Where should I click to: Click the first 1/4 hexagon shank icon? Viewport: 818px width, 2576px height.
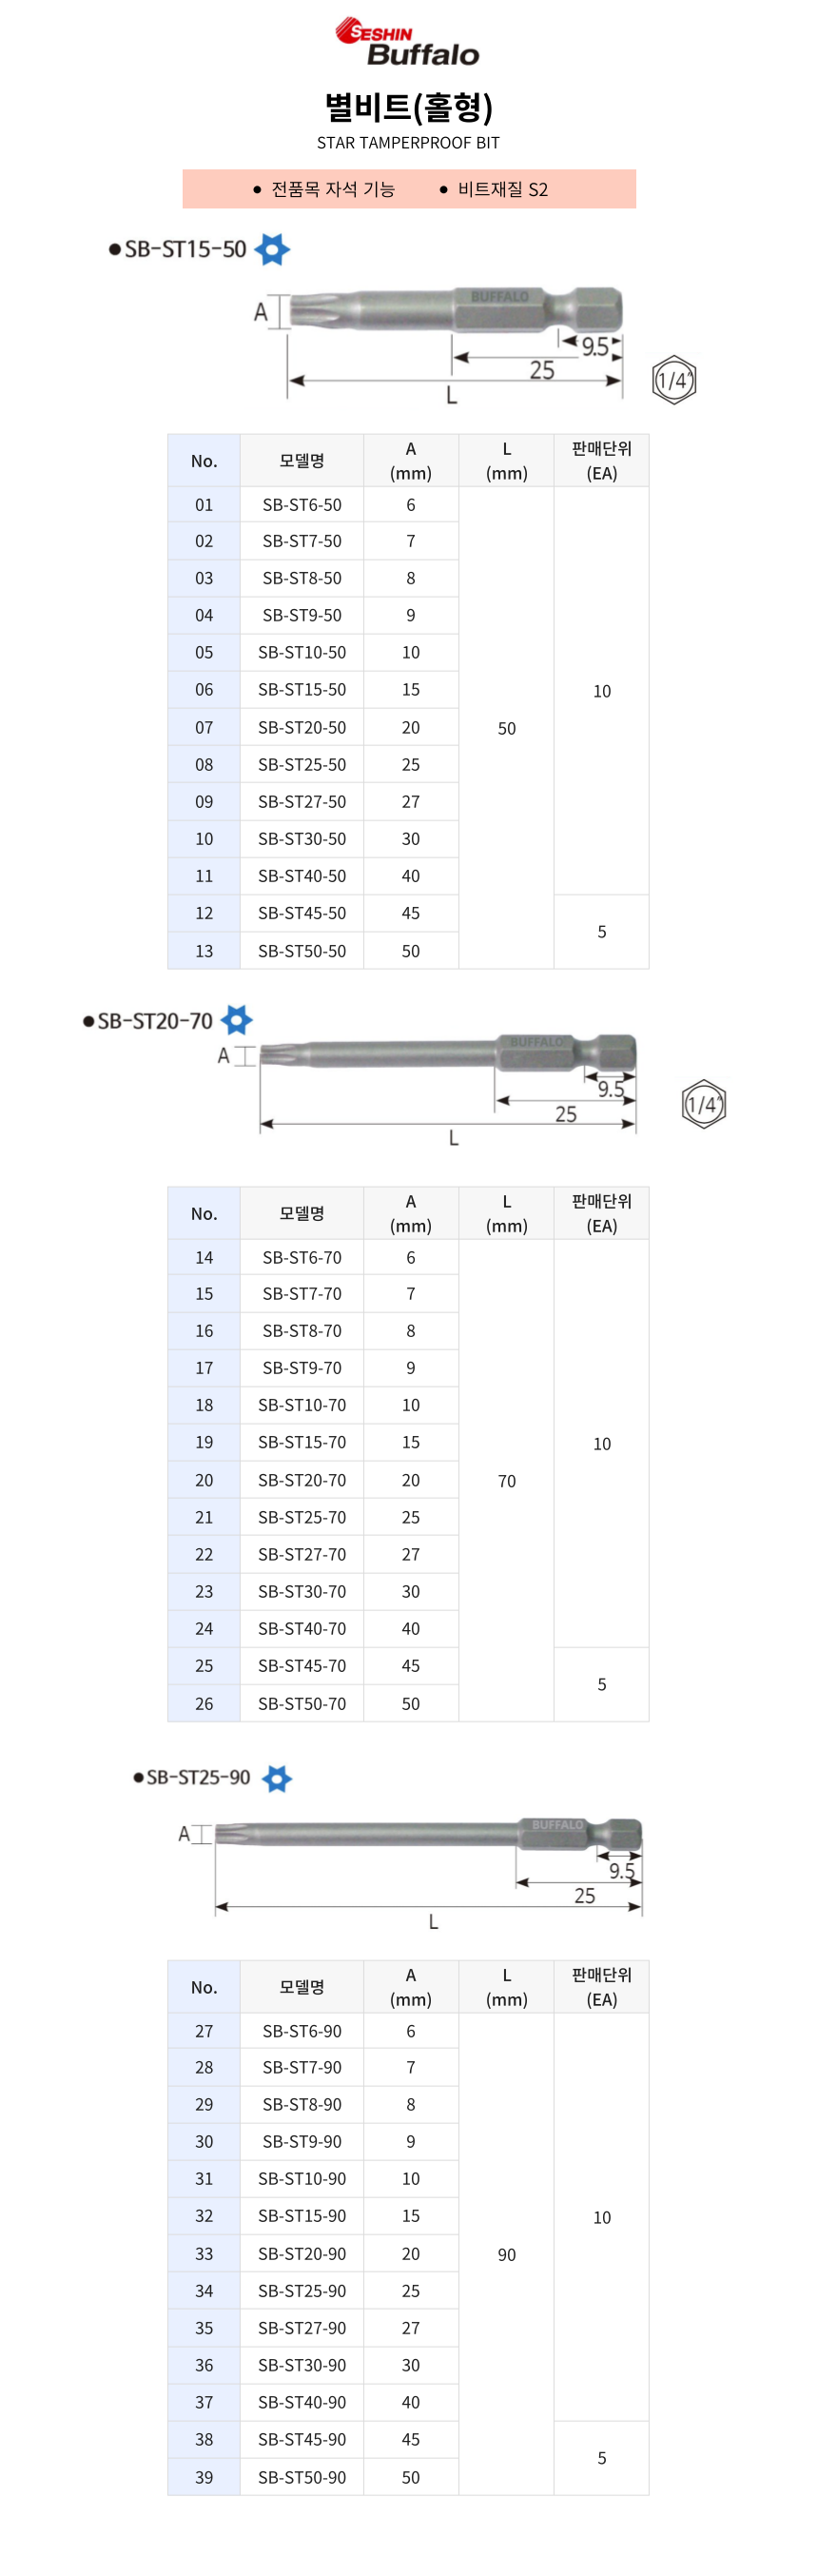click(x=673, y=380)
